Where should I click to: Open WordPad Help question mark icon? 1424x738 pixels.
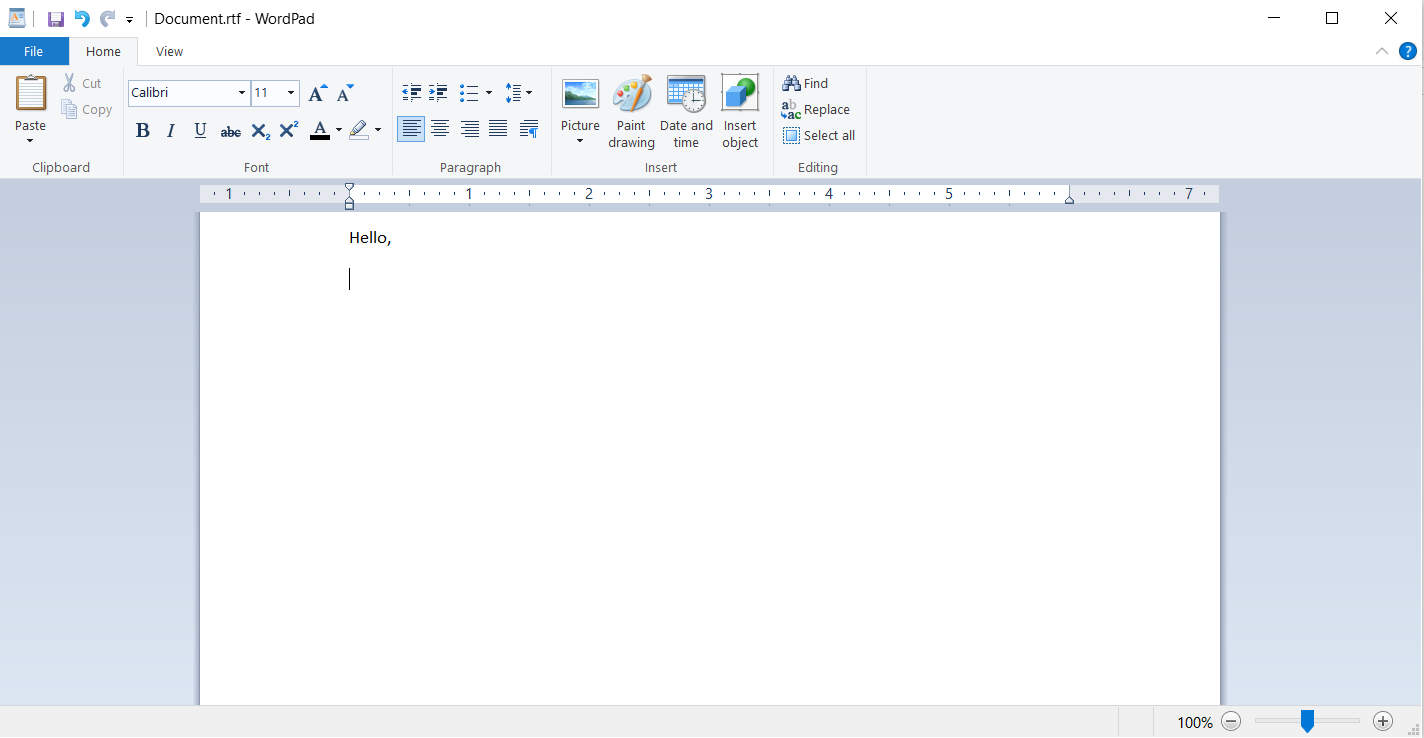[x=1407, y=51]
